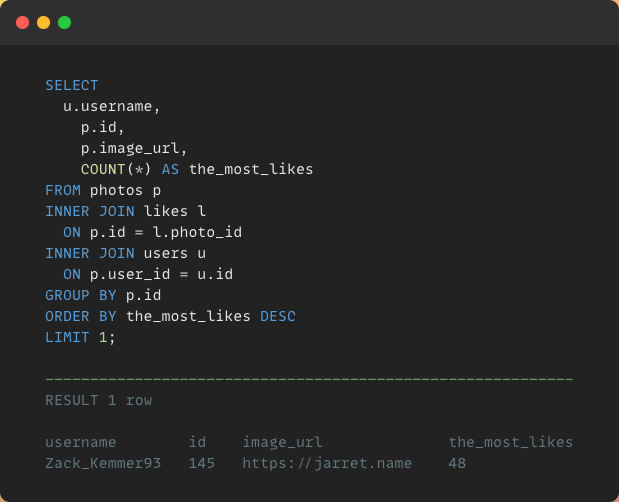Click the GROUP BY keywords
619x502 pixels.
[81, 295]
